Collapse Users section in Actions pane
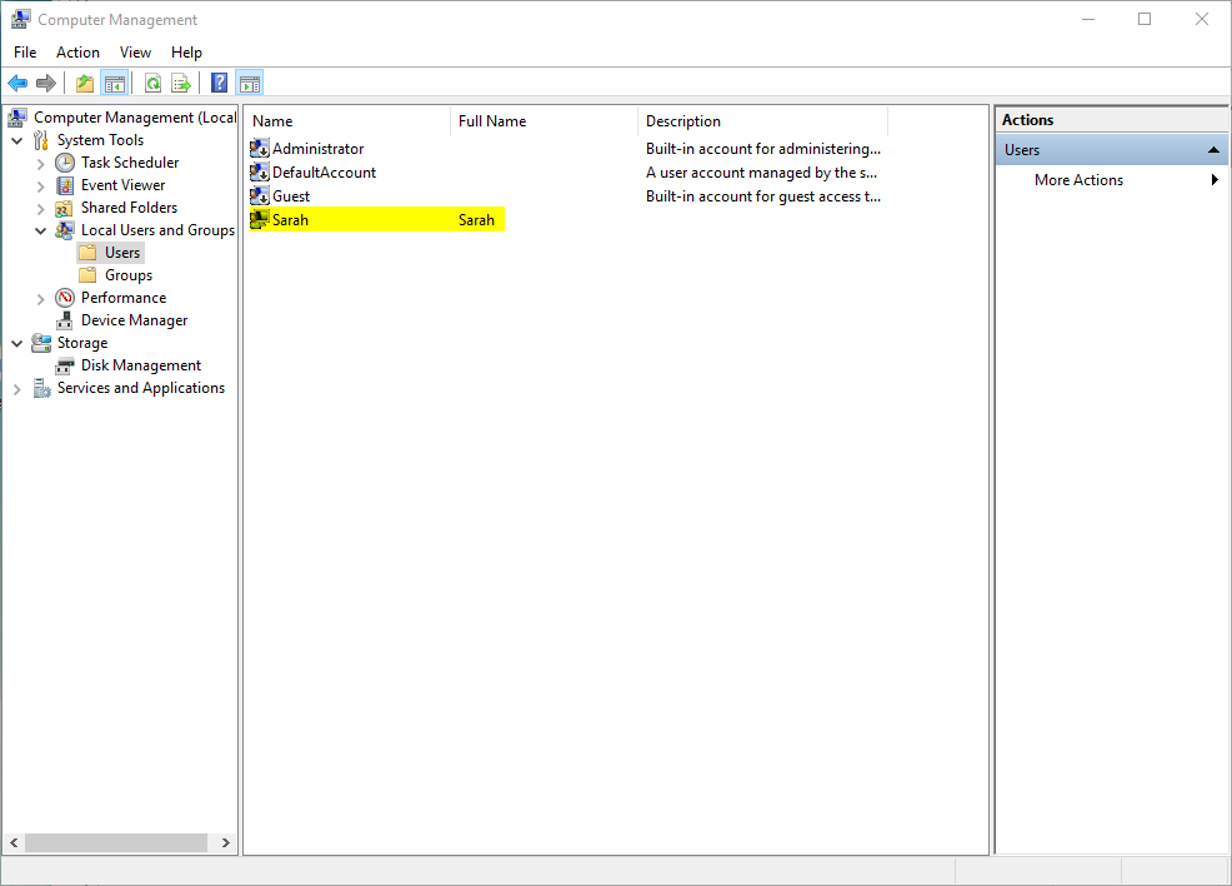The height and width of the screenshot is (886, 1232). 1213,150
